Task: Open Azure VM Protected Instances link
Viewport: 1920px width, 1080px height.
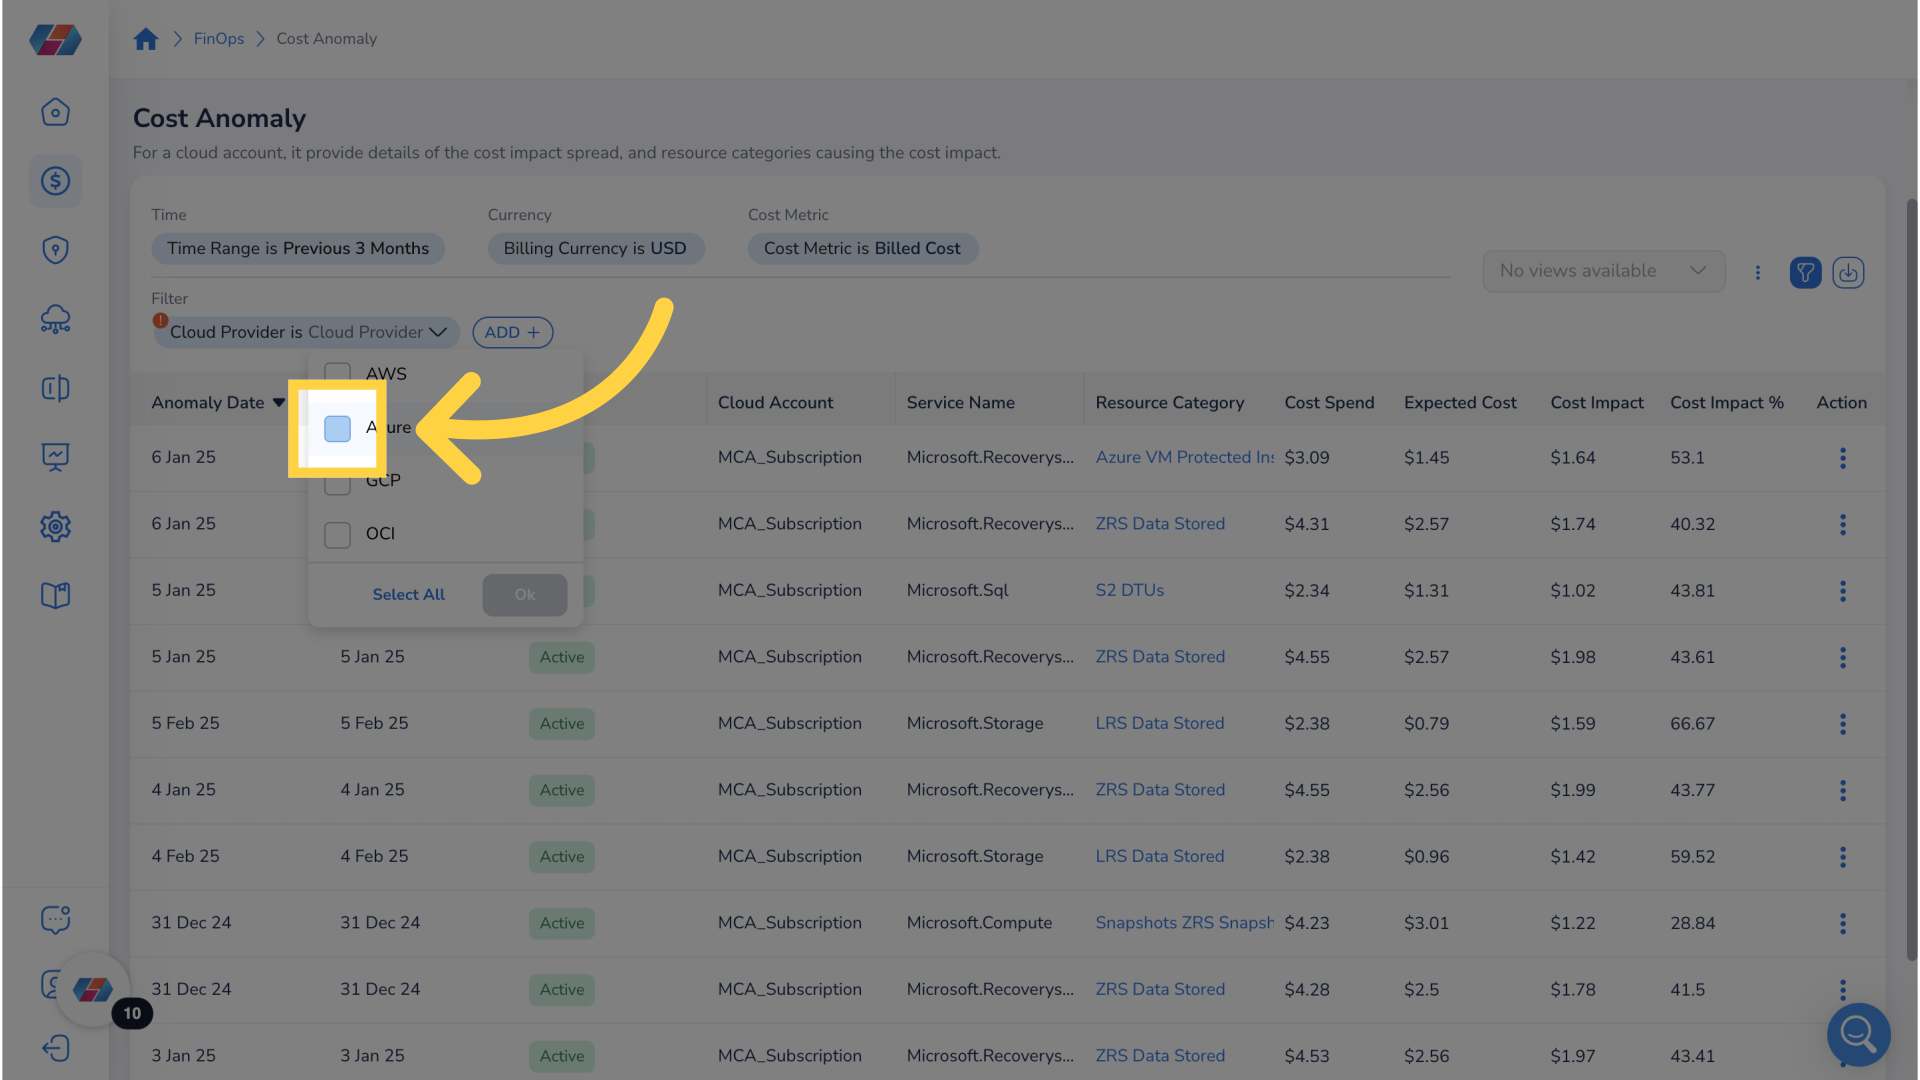Action: [1185, 457]
